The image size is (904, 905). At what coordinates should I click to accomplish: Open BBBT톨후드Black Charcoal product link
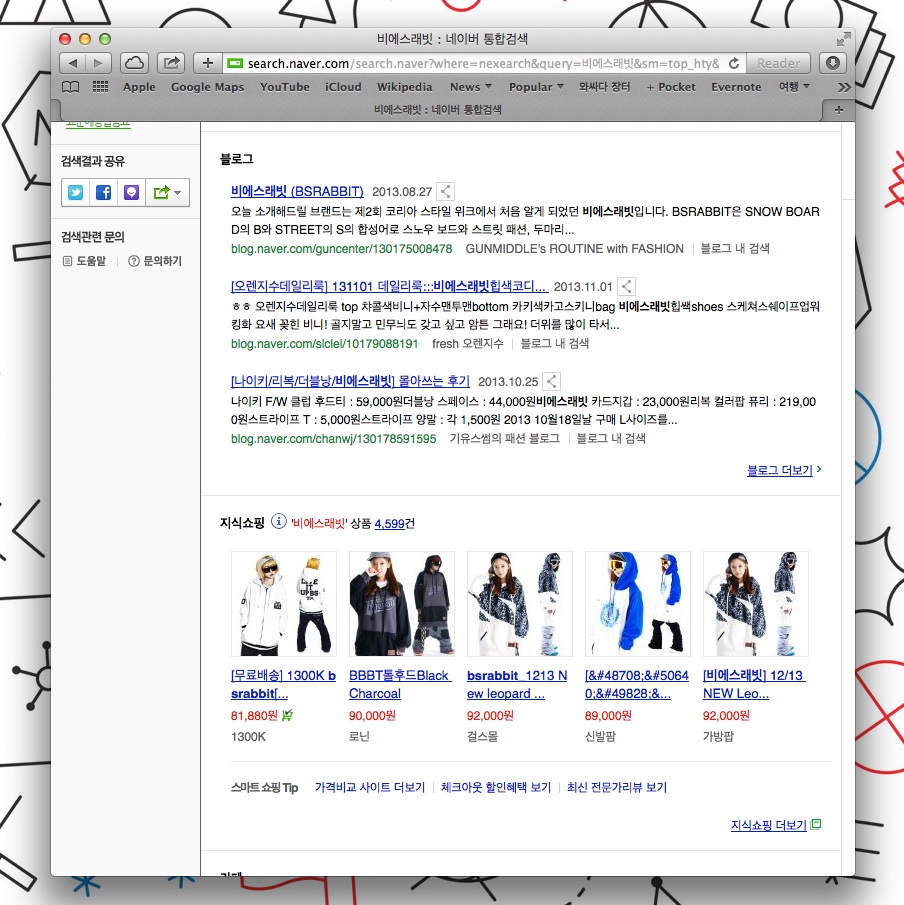[399, 685]
